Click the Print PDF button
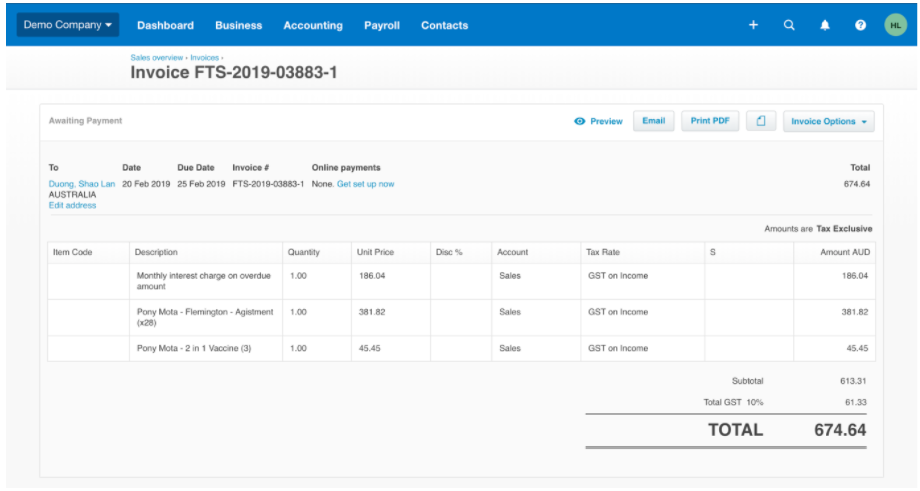 [x=710, y=121]
